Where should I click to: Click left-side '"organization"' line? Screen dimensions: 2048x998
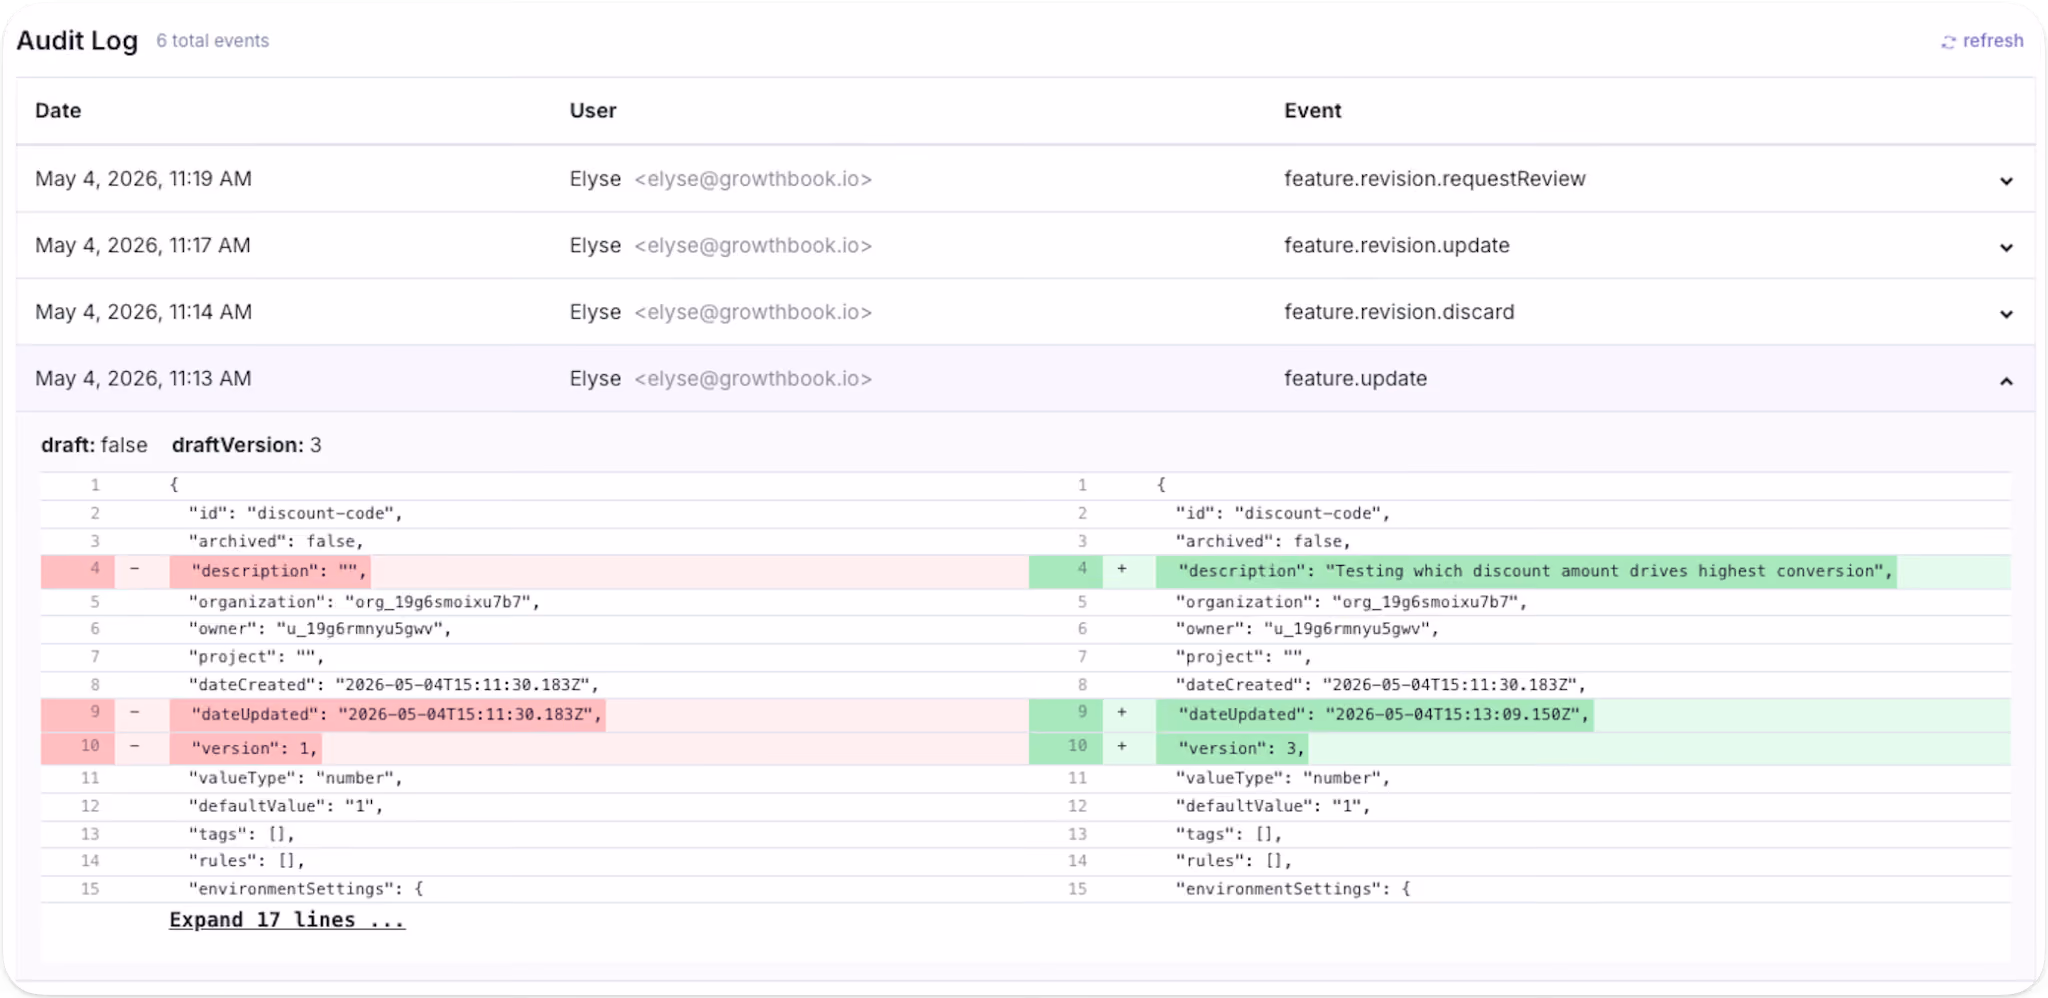point(364,602)
